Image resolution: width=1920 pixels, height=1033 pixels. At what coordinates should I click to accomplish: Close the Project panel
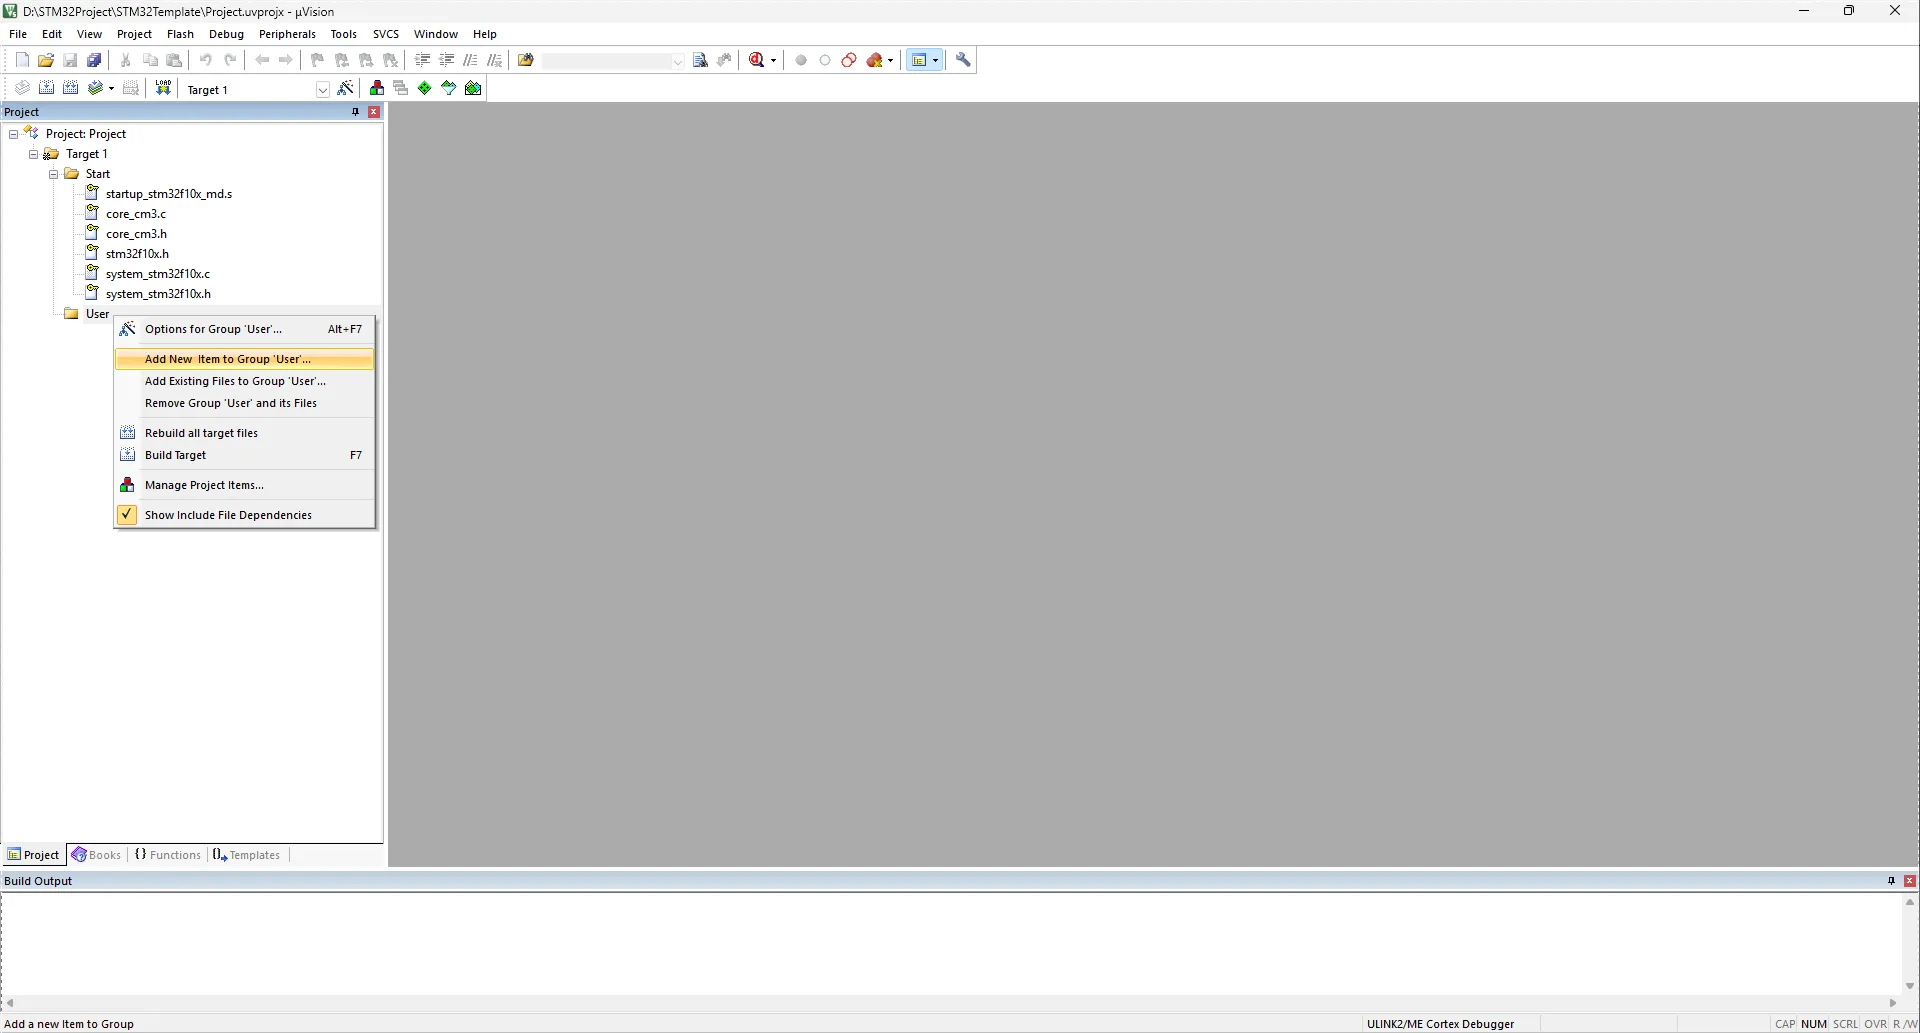coord(374,112)
